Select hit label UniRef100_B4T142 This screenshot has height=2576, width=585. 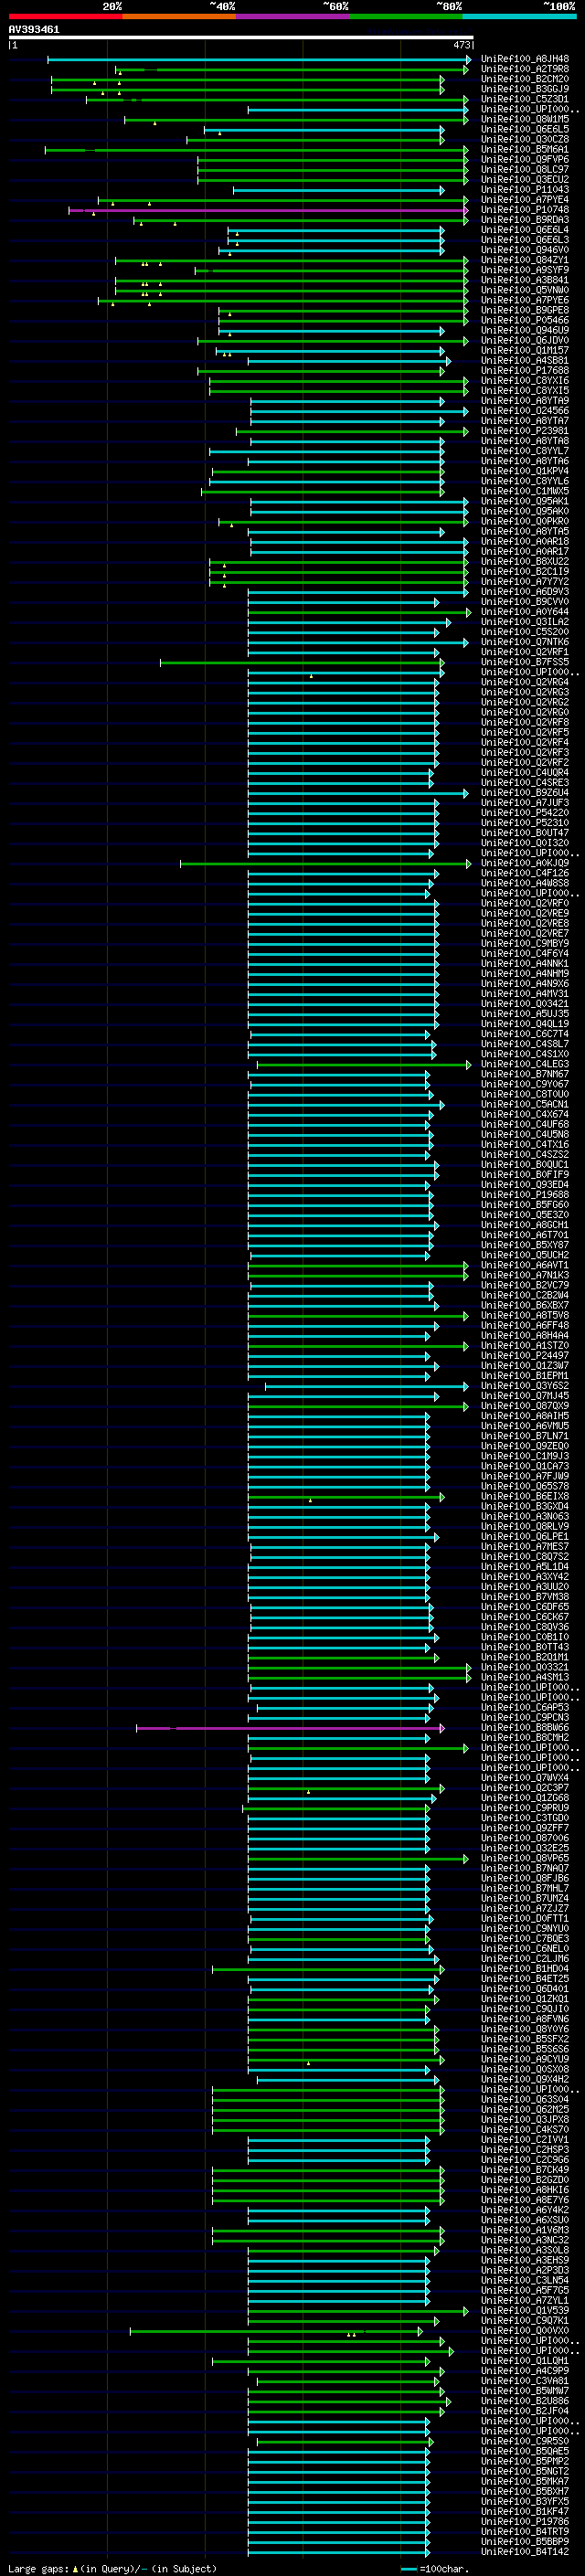(x=525, y=2551)
